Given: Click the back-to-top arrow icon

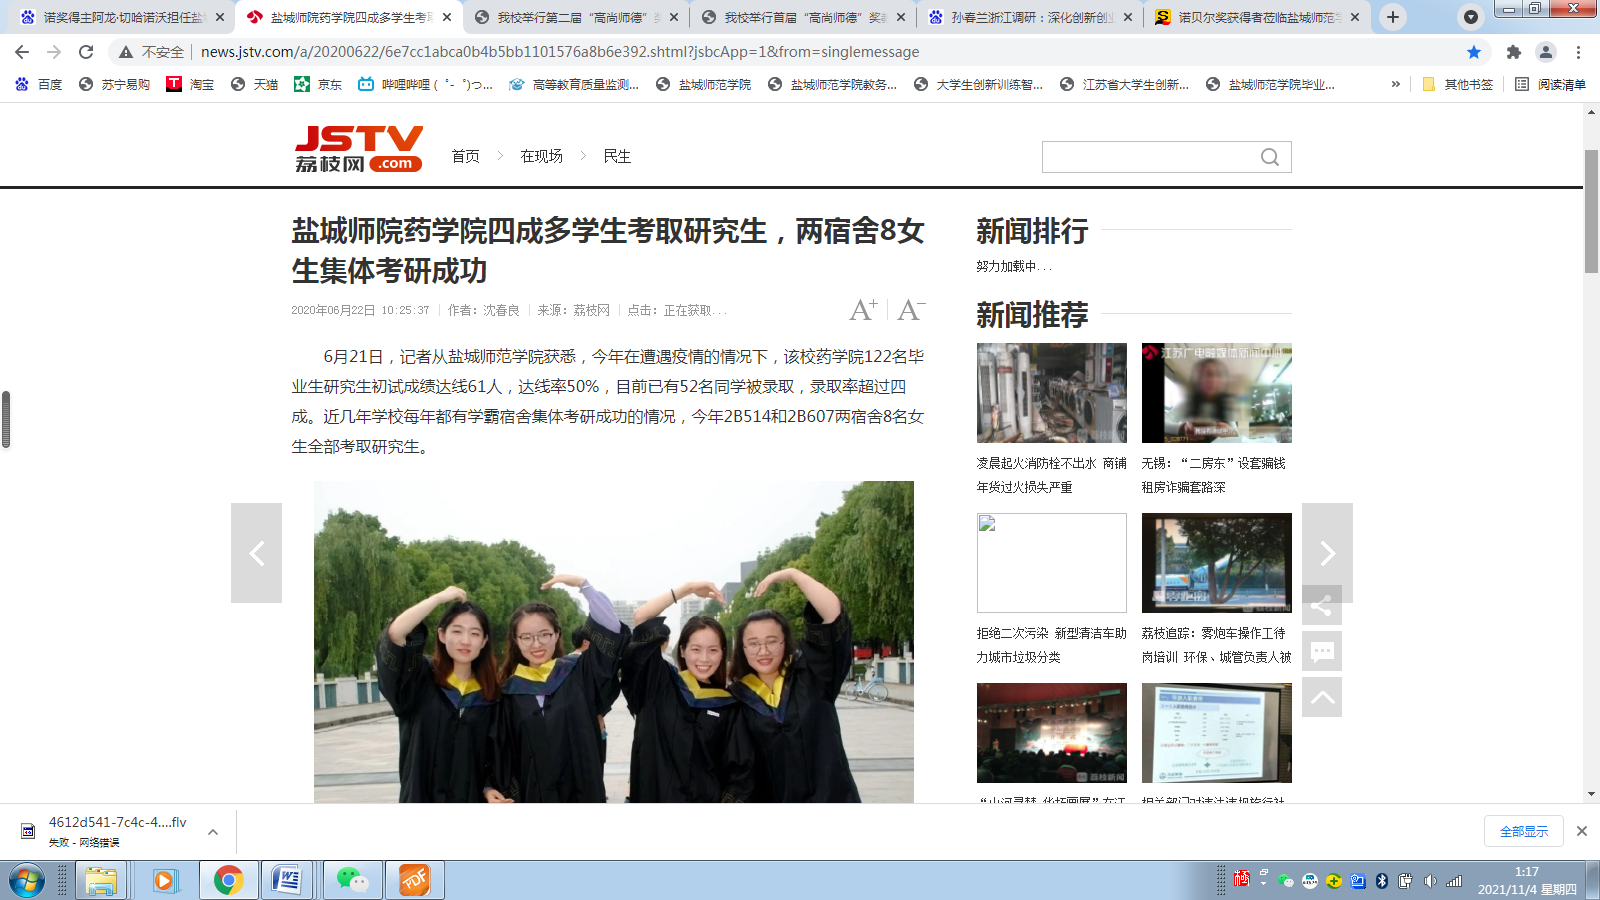Looking at the screenshot, I should point(1321,697).
